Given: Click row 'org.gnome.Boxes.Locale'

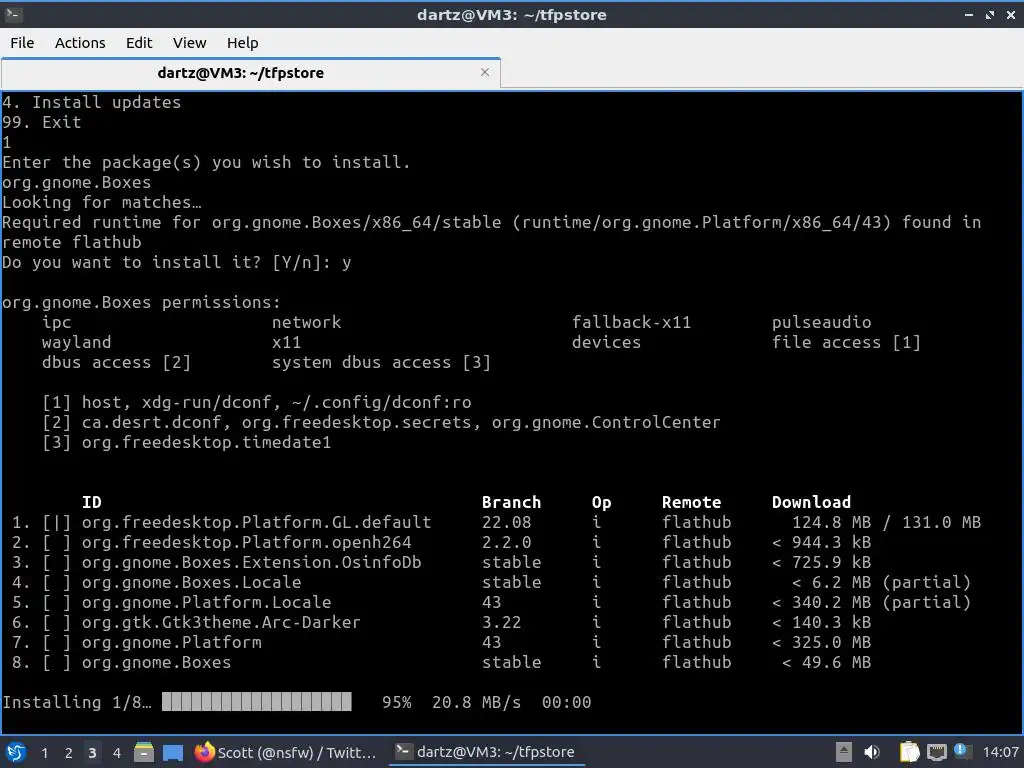Looking at the screenshot, I should [x=491, y=583].
